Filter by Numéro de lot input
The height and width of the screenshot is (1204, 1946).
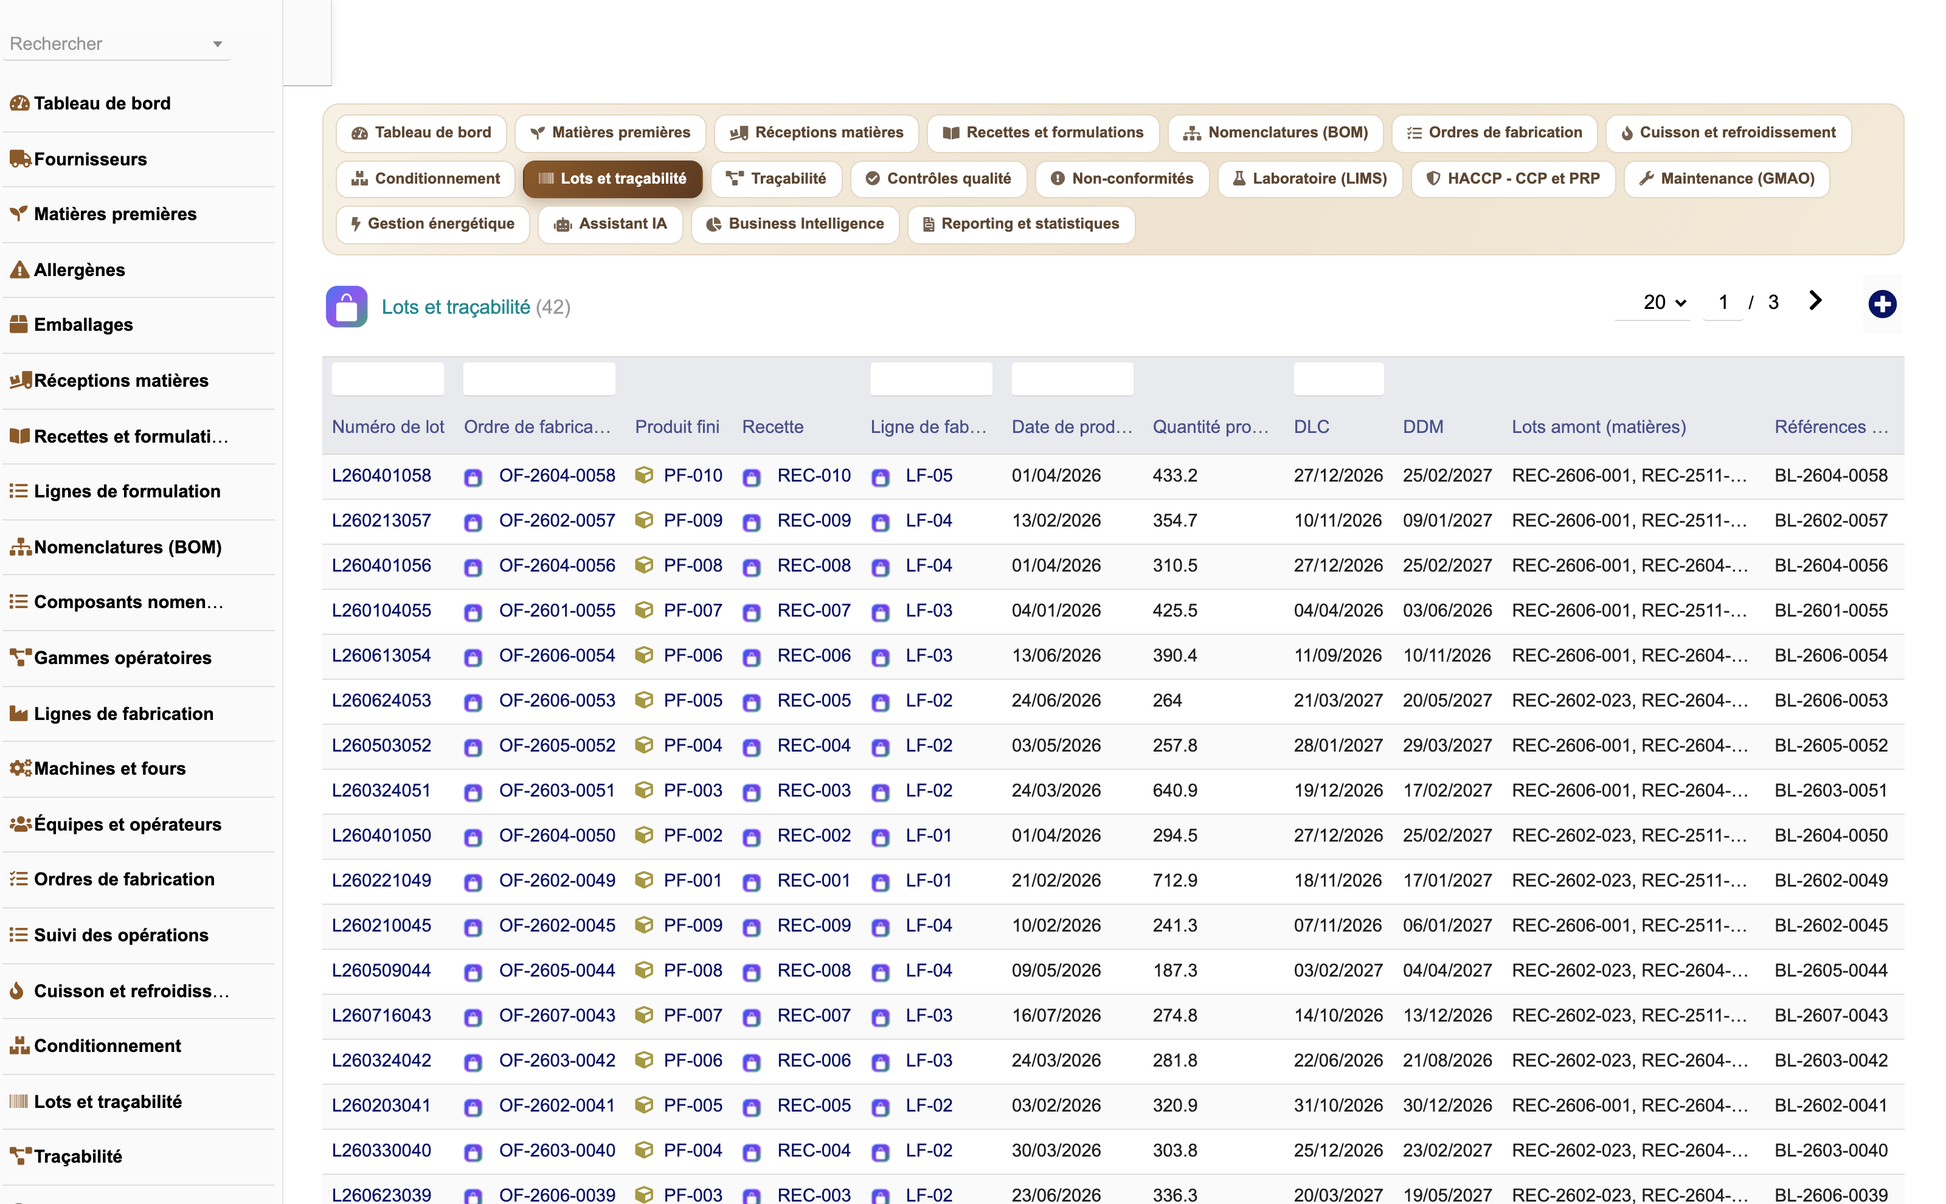[x=388, y=379]
